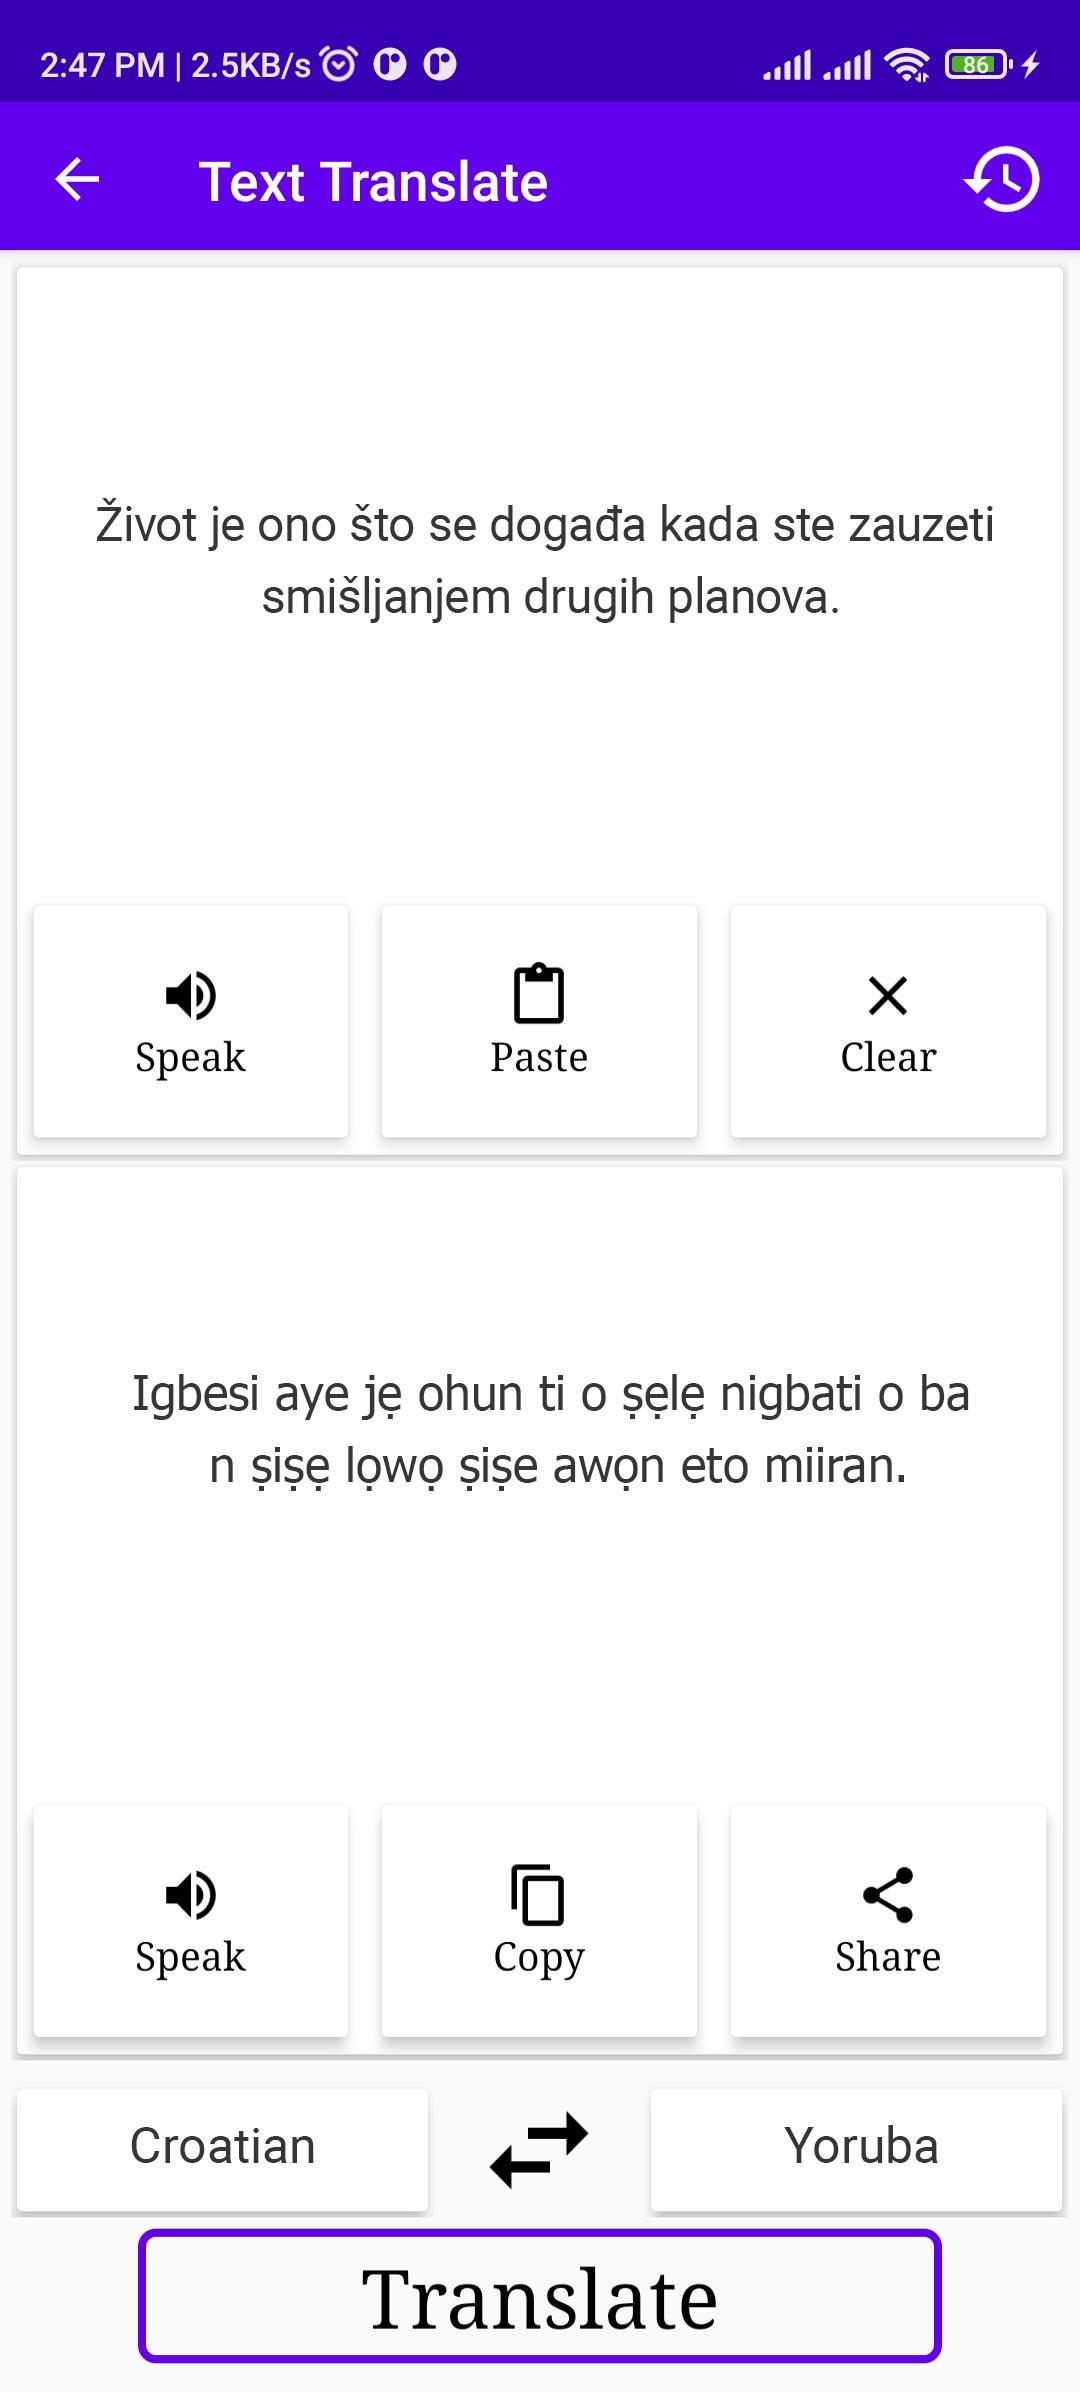
Task: Click the Translate button
Action: (x=540, y=2296)
